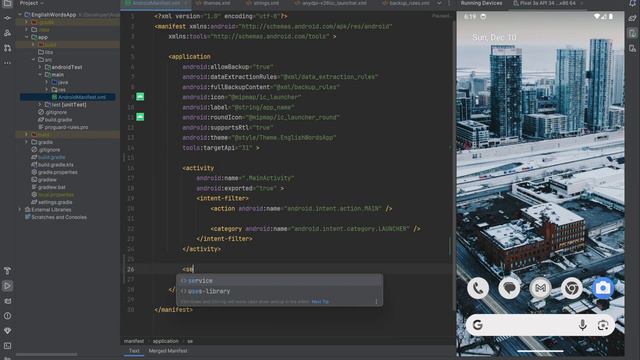Expand the res folder
This screenshot has height=360, width=640.
coord(47,89)
